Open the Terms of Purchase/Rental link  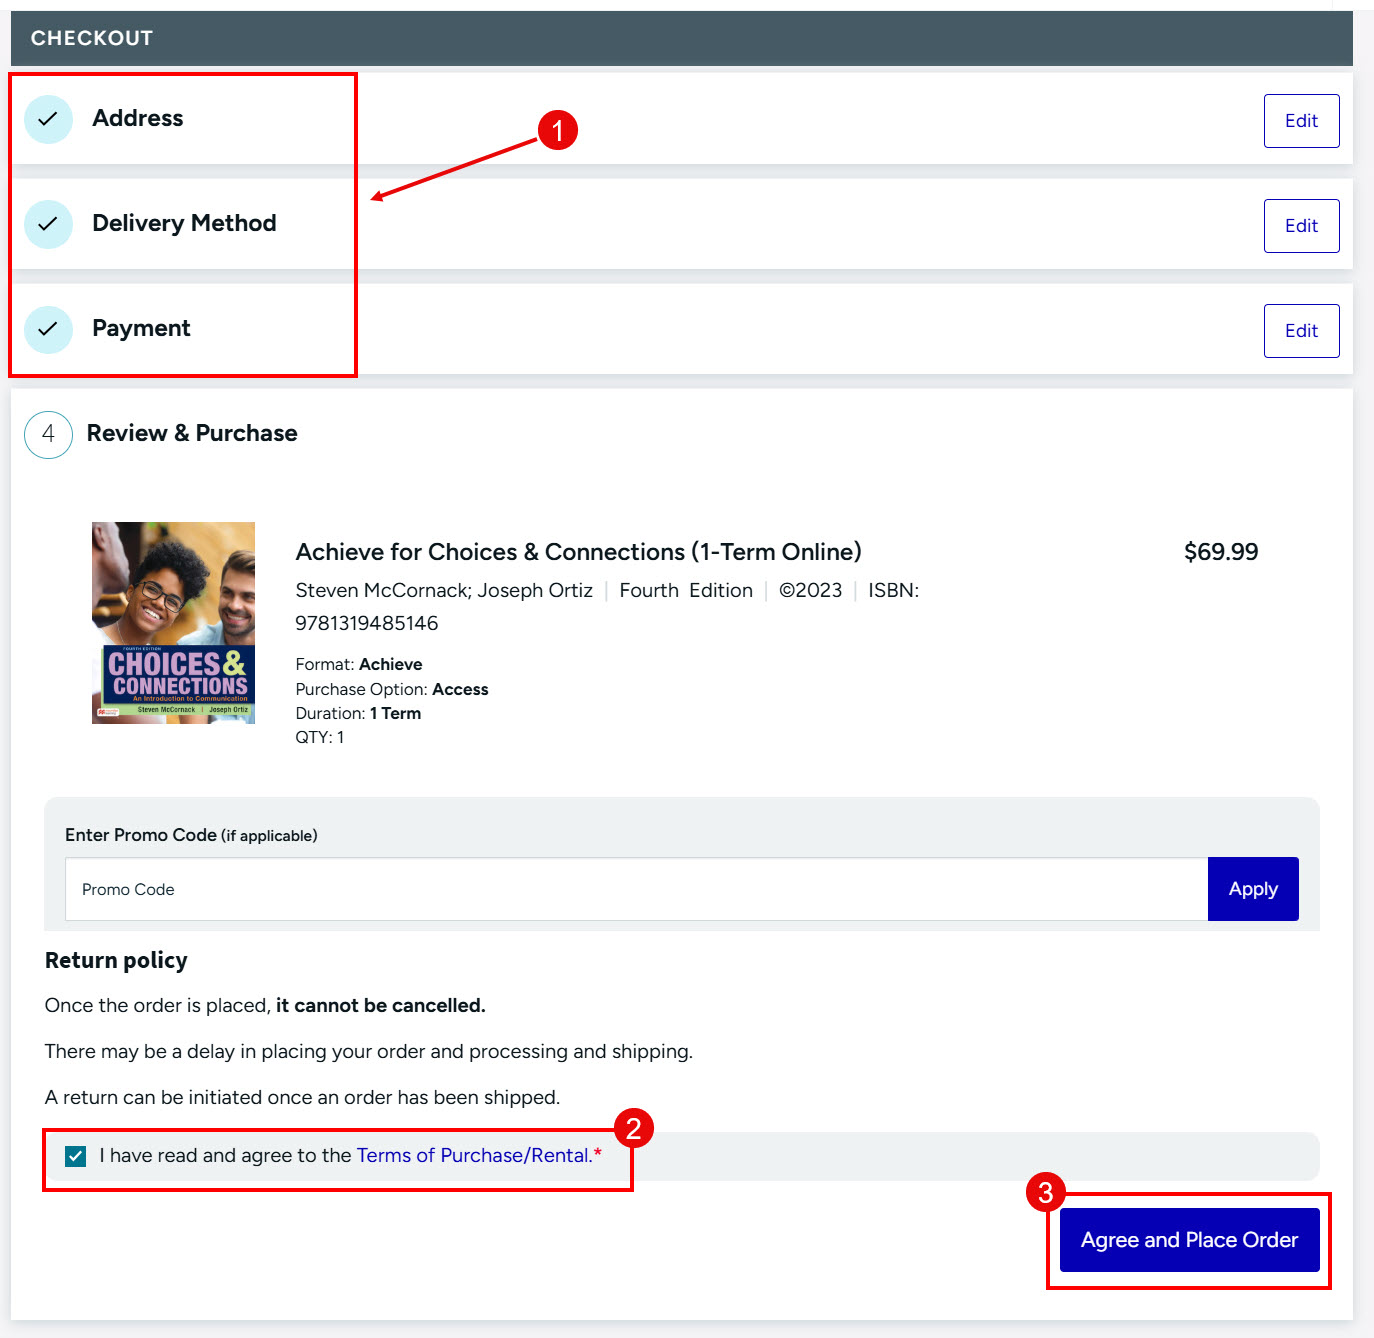pyautogui.click(x=474, y=1155)
